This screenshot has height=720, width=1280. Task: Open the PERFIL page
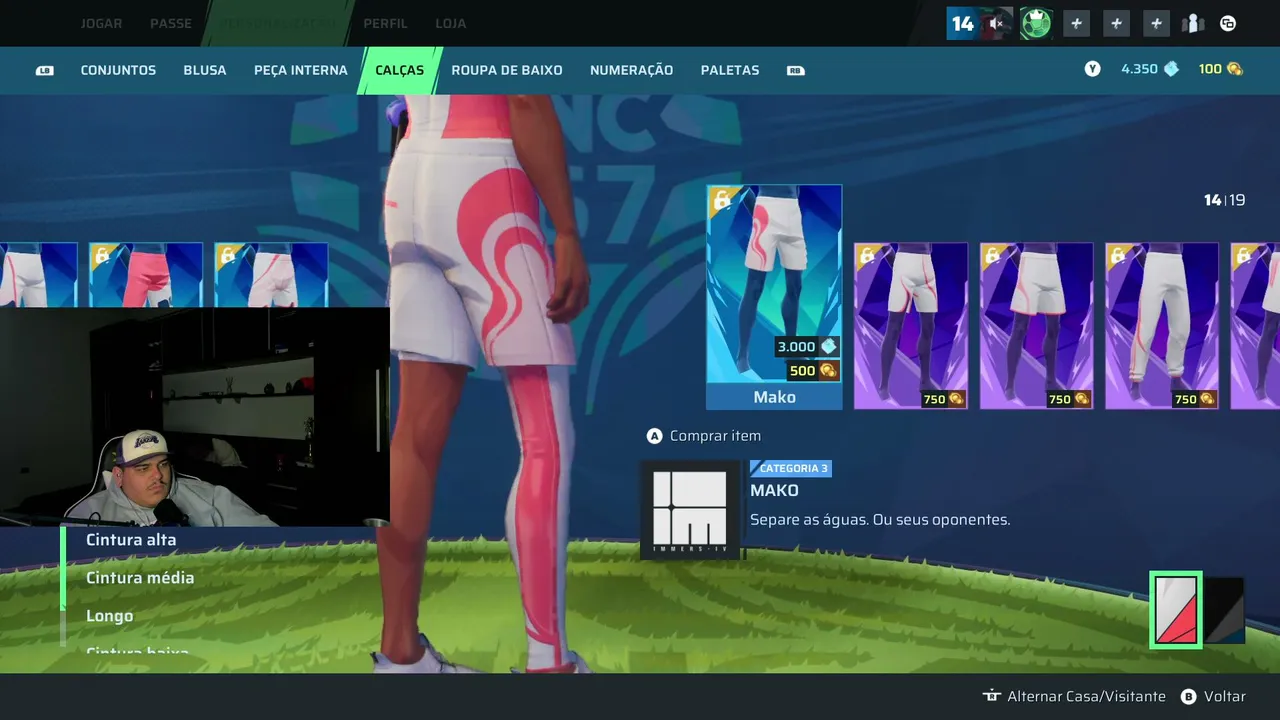385,23
